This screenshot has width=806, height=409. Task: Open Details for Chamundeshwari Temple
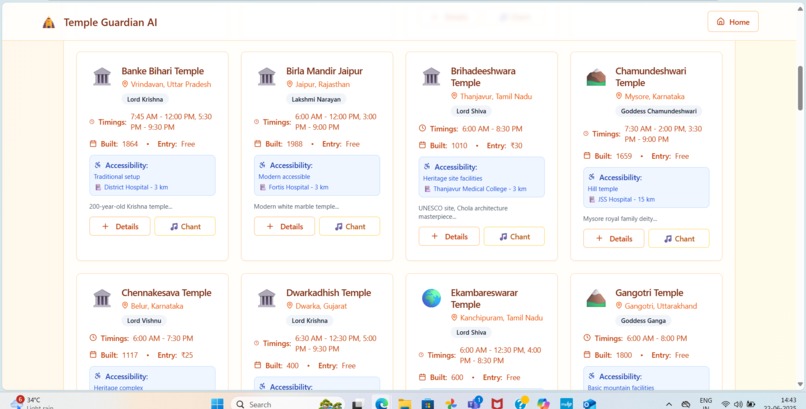tap(613, 238)
